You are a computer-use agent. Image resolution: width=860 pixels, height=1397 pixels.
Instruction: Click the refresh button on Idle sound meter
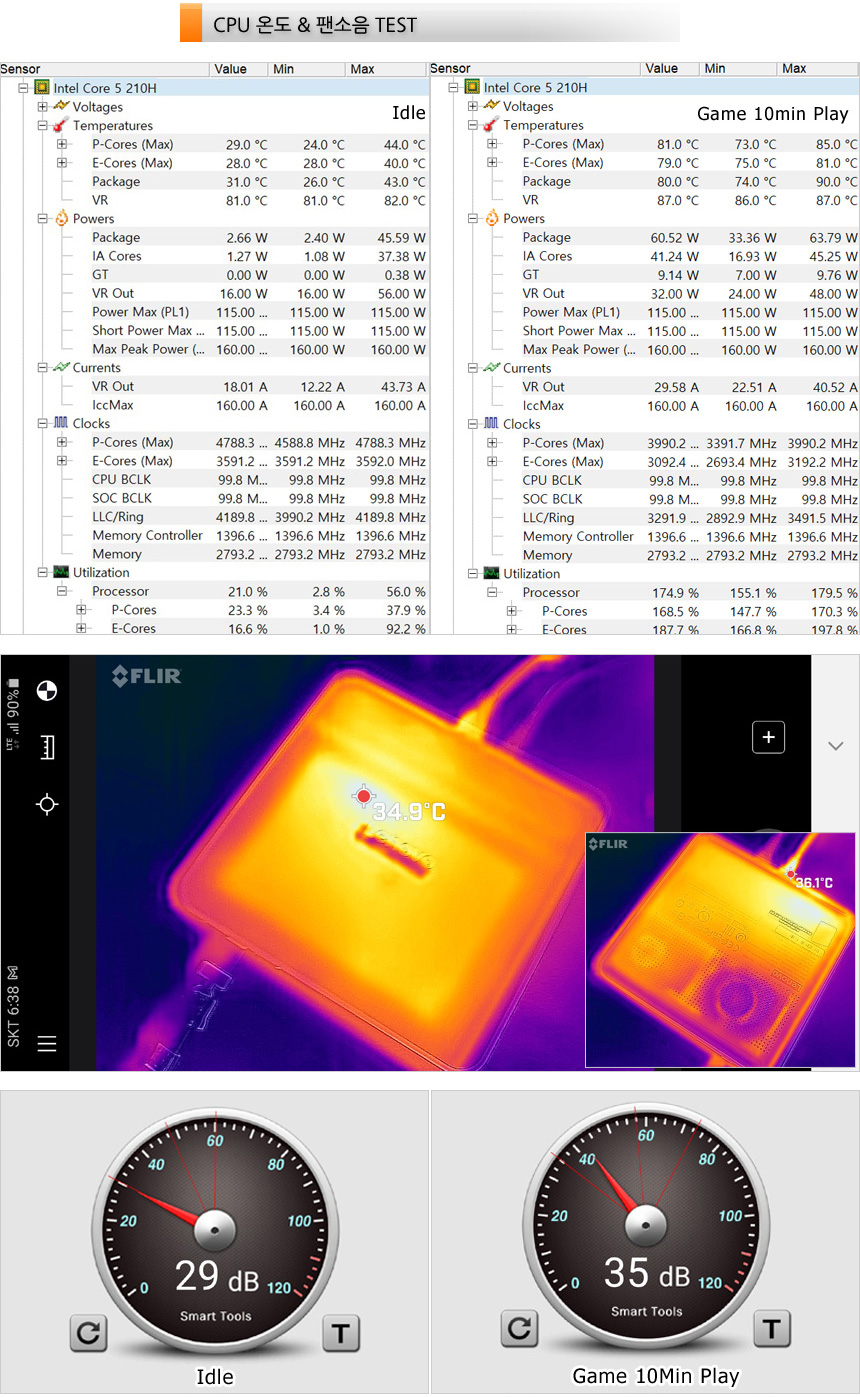point(88,1332)
